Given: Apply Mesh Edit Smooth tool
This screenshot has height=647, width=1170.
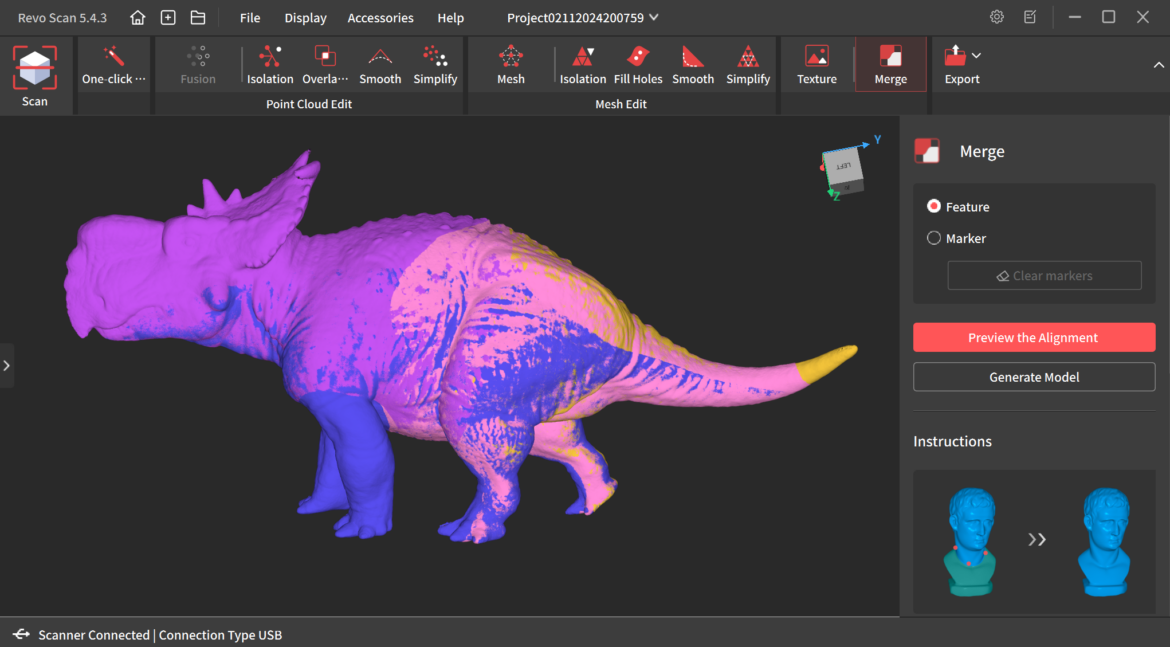Looking at the screenshot, I should tap(692, 65).
